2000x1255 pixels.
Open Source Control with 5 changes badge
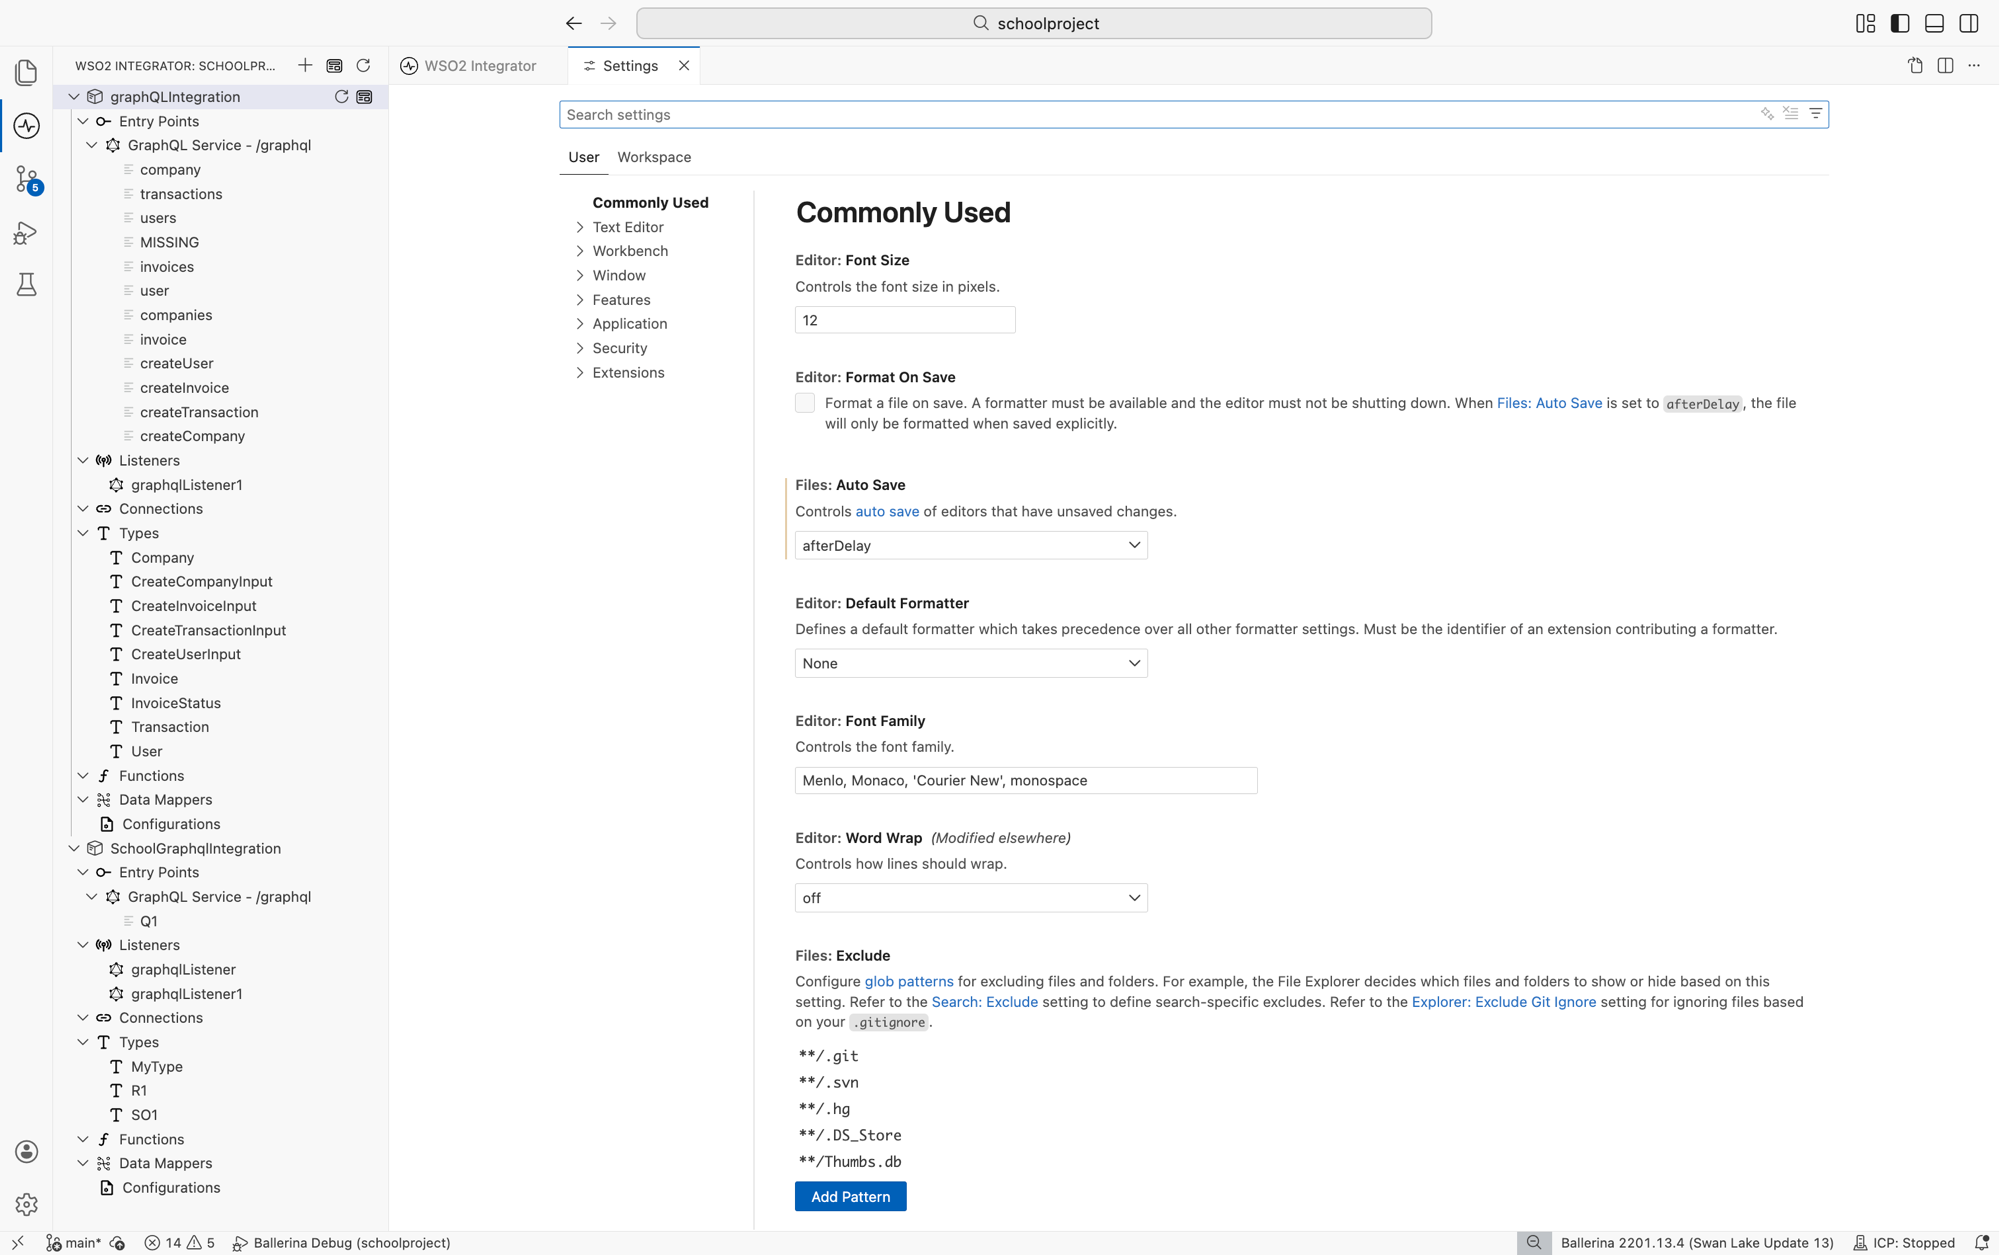click(x=27, y=180)
